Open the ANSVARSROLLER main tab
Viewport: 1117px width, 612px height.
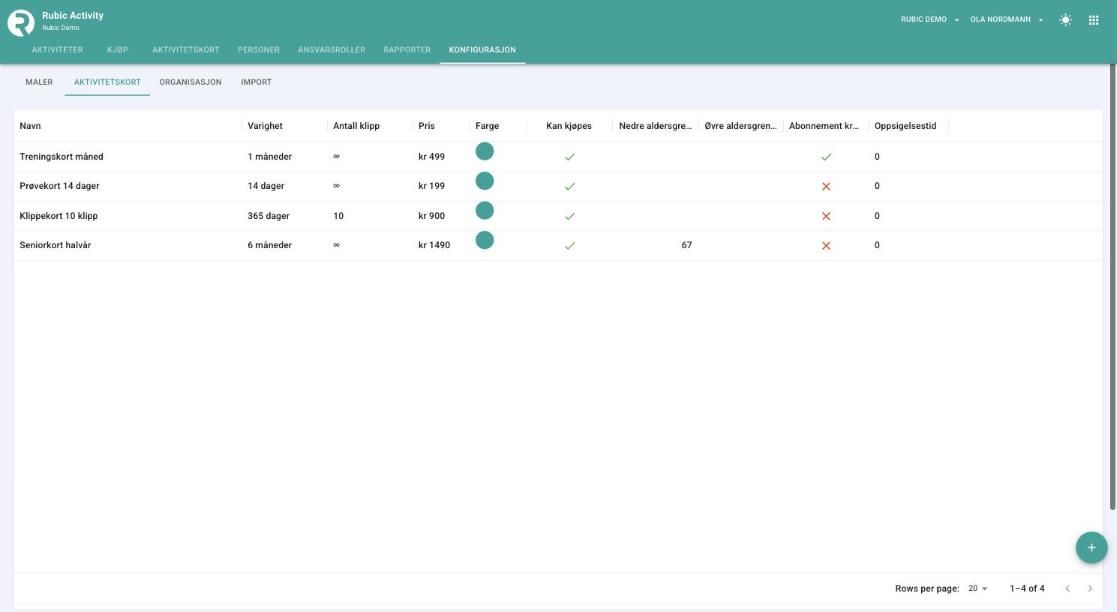click(x=331, y=50)
